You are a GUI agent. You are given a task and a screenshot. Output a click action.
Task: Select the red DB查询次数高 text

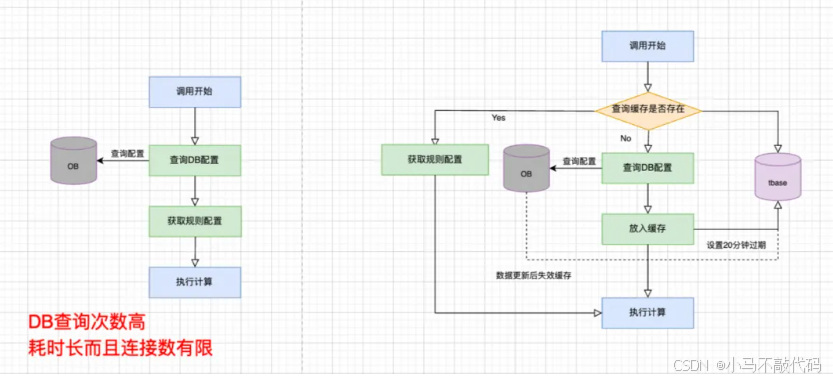tap(86, 323)
